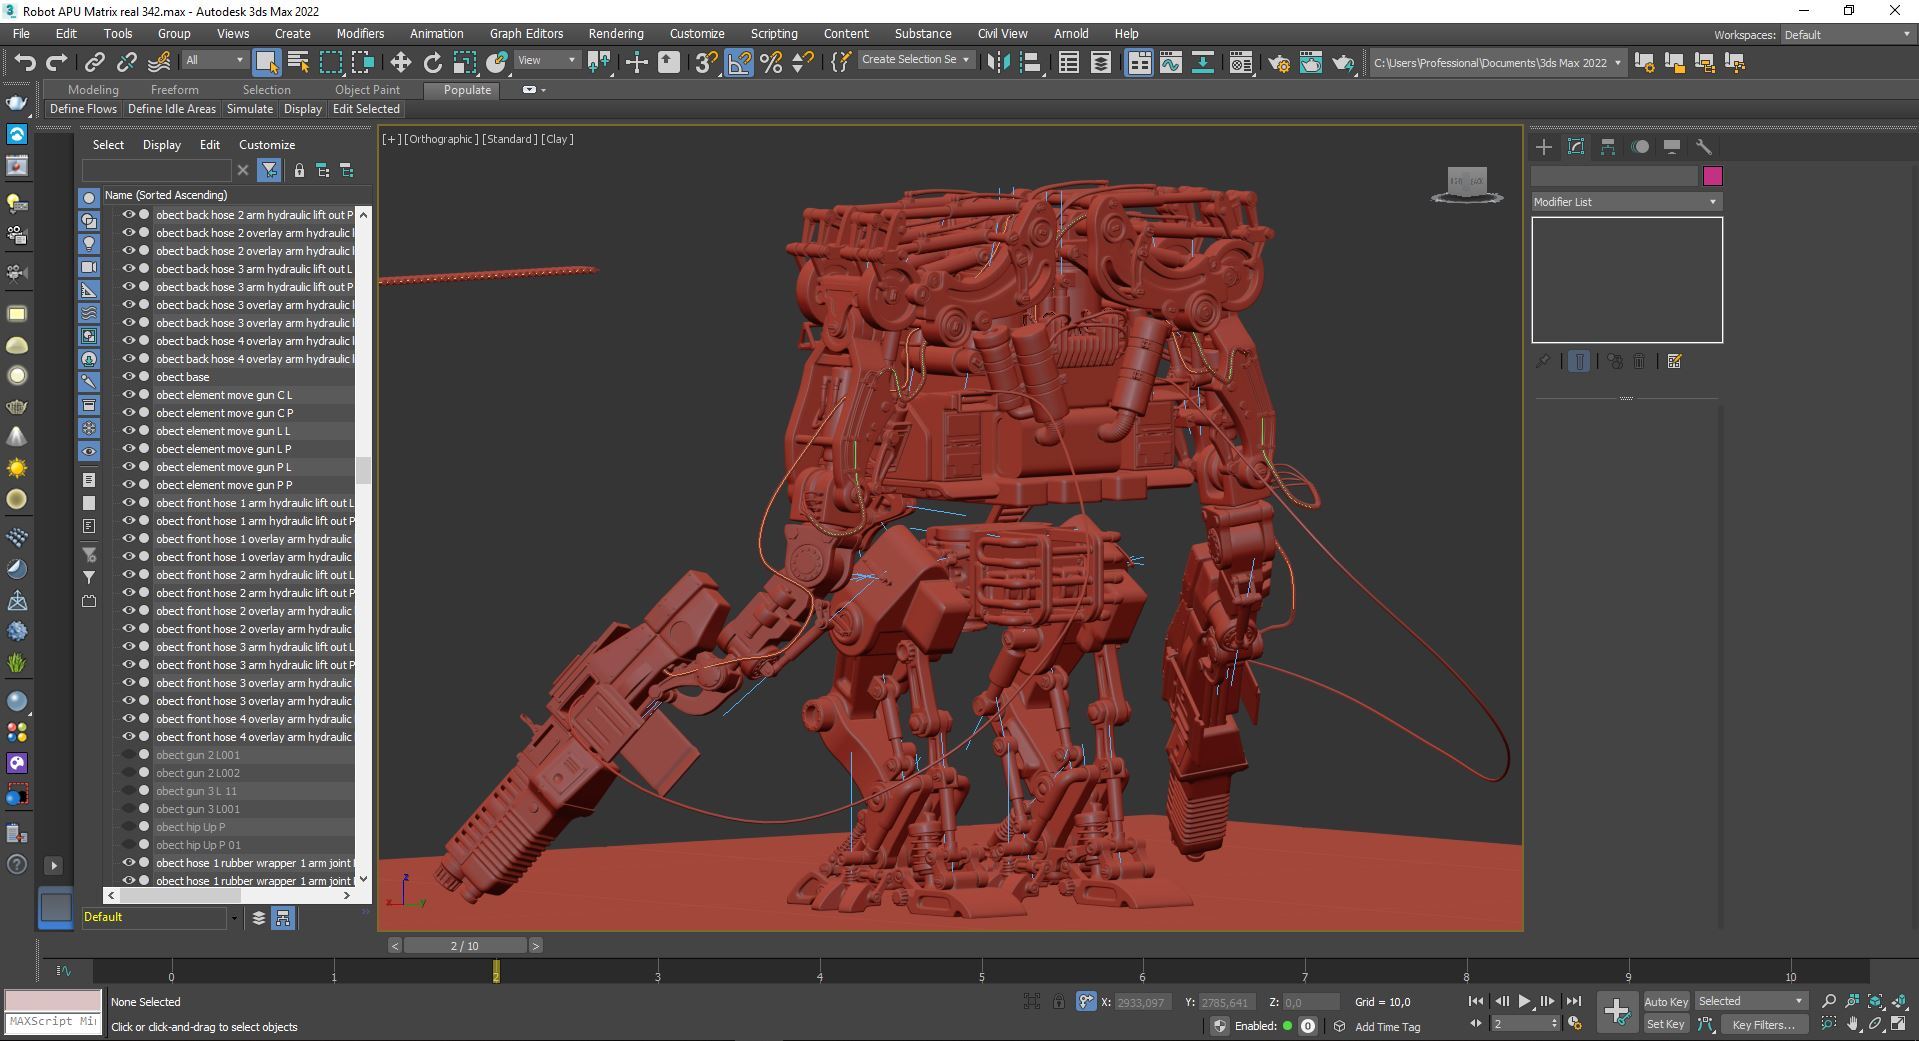Toggle the Auto Key button
Image resolution: width=1919 pixels, height=1041 pixels.
coord(1665,1001)
